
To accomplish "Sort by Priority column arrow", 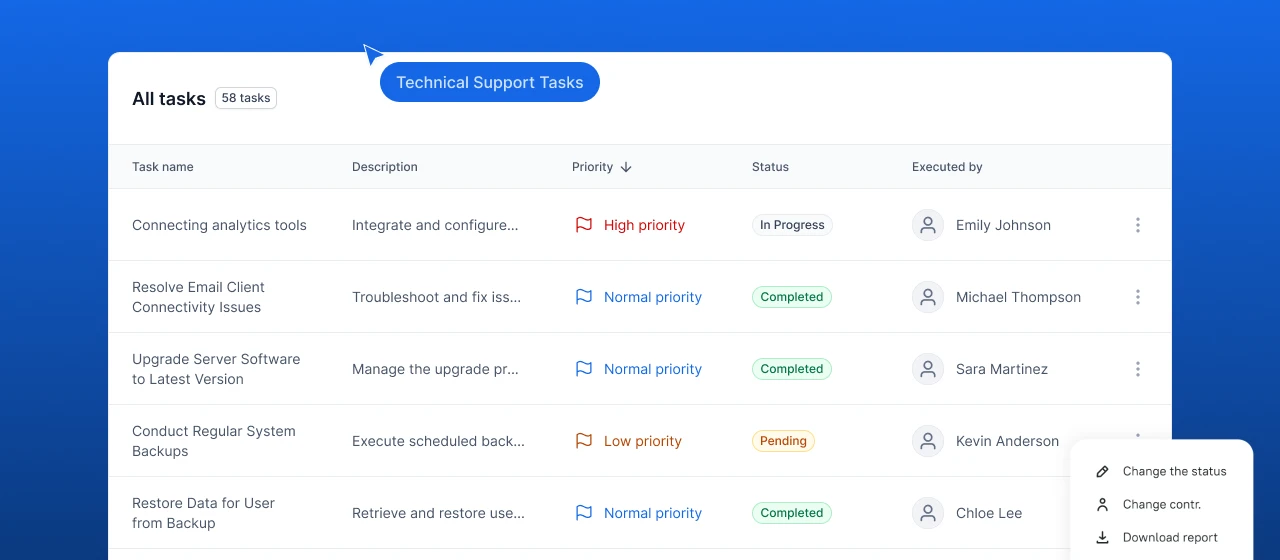I will point(626,167).
